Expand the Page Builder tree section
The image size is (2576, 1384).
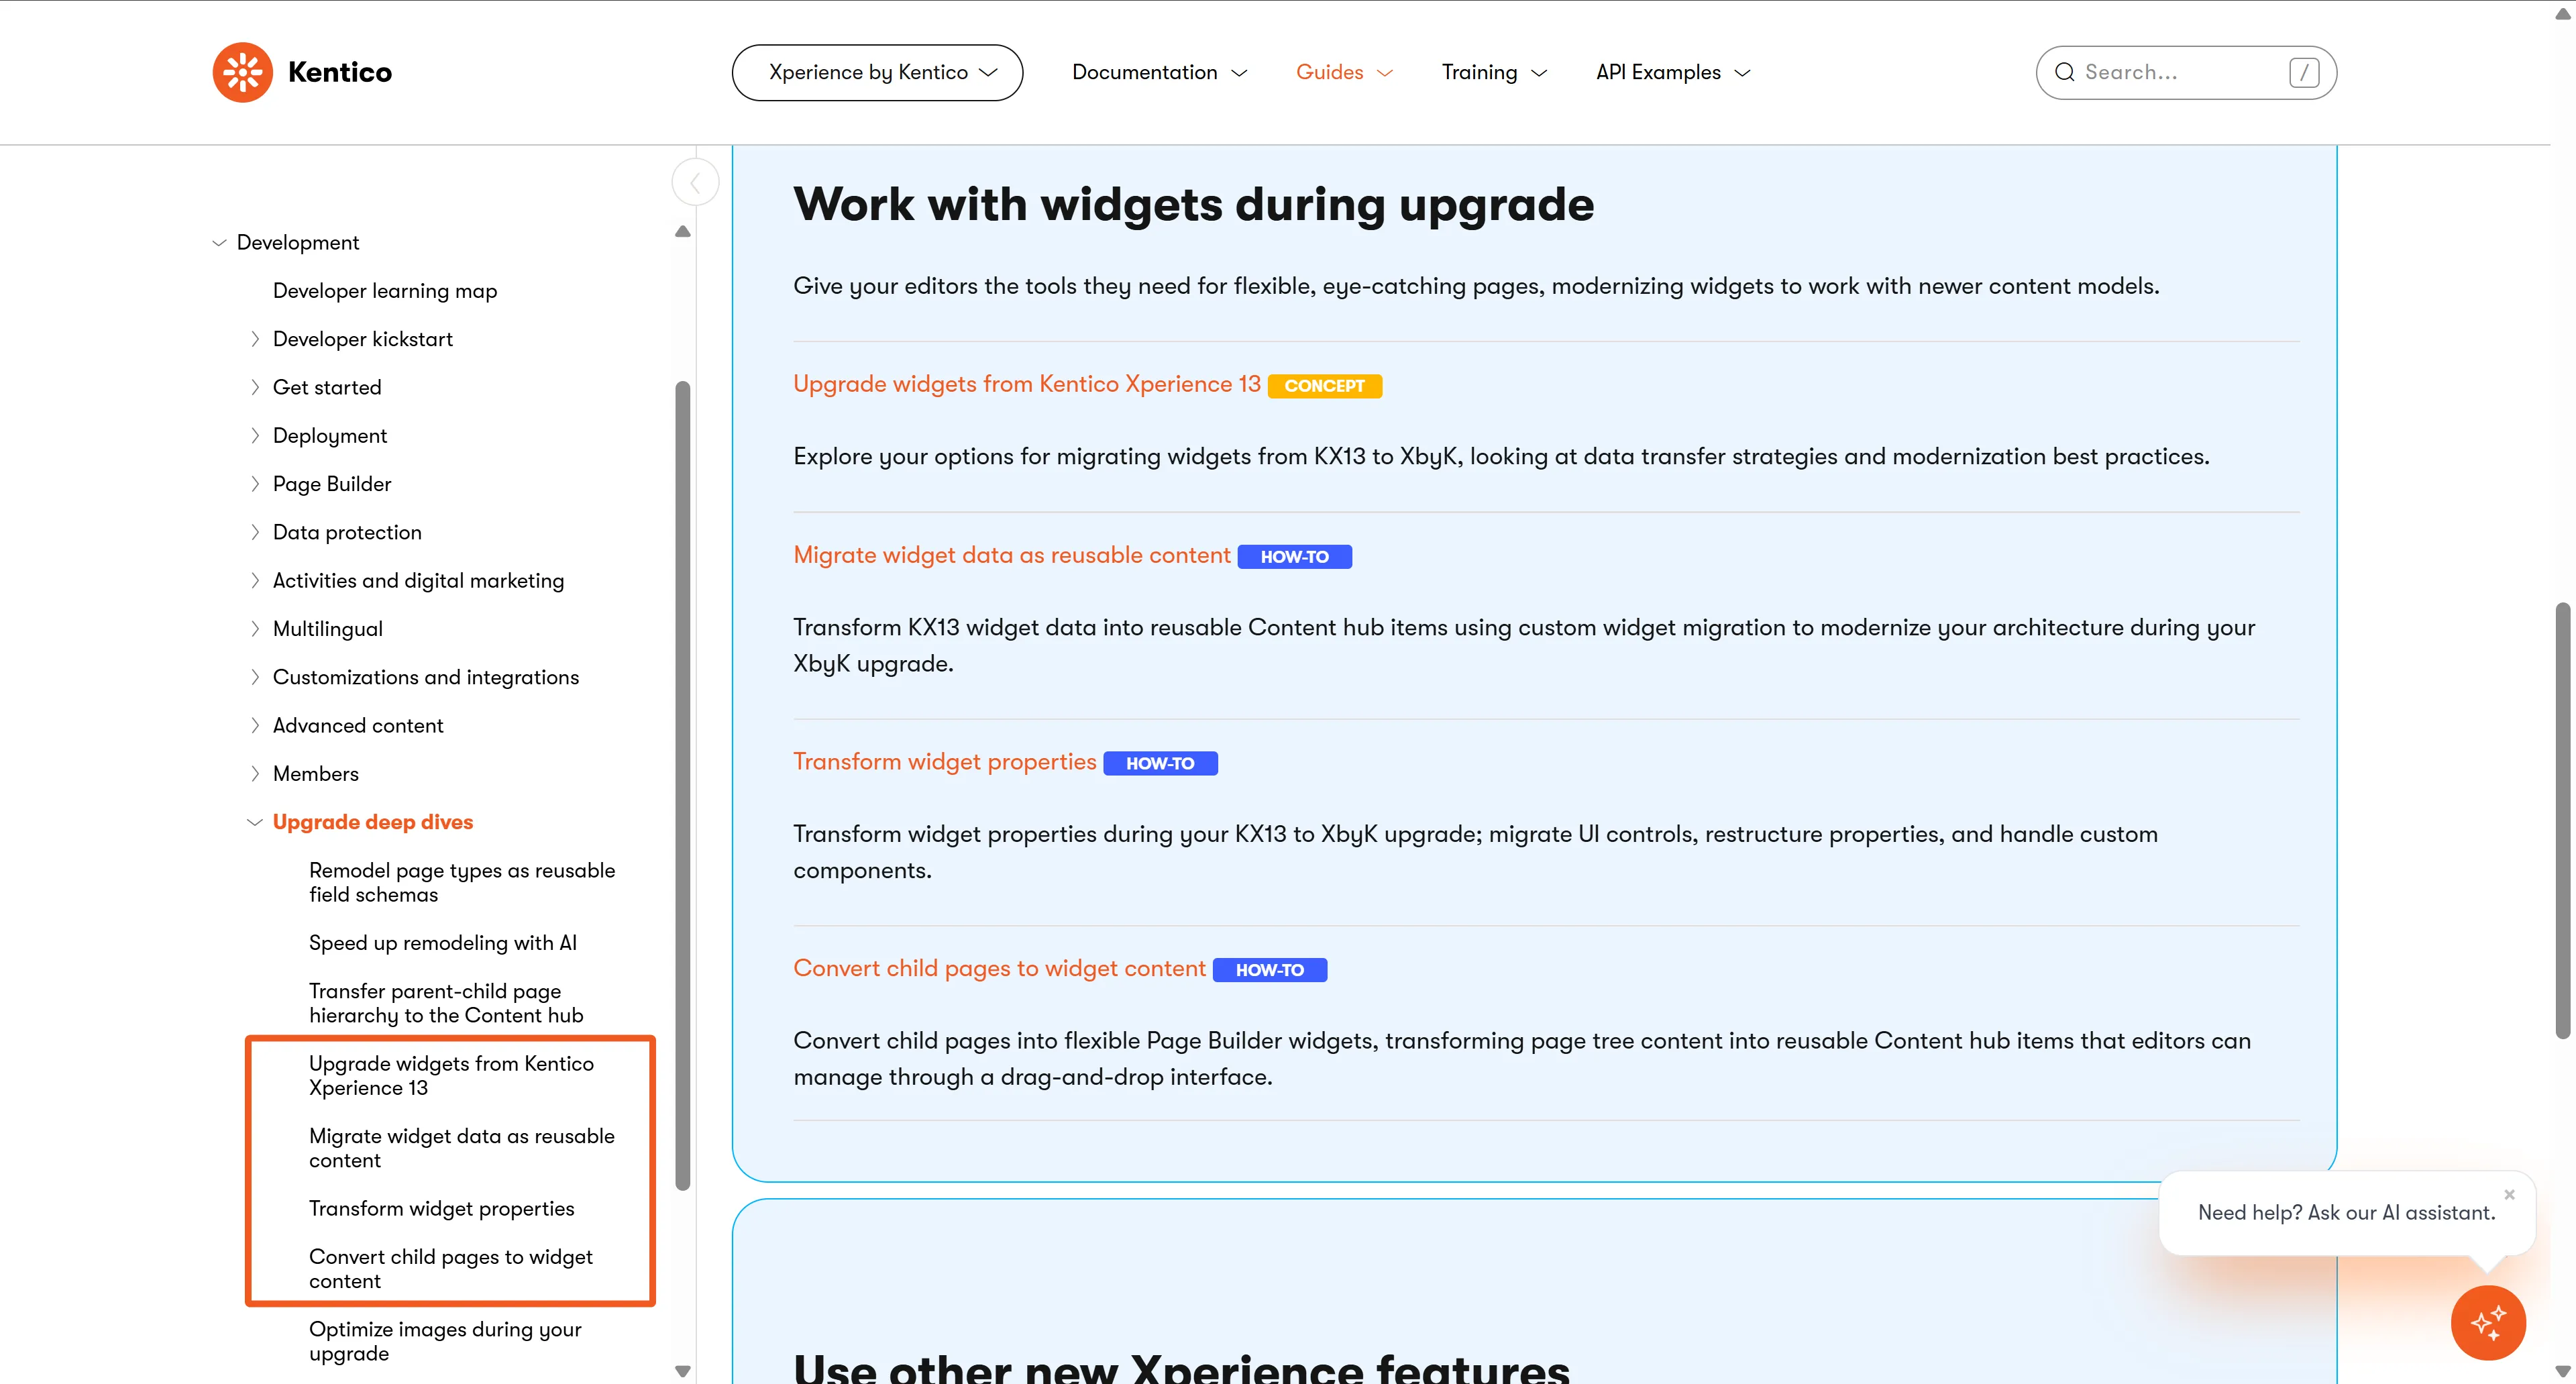pyautogui.click(x=254, y=484)
